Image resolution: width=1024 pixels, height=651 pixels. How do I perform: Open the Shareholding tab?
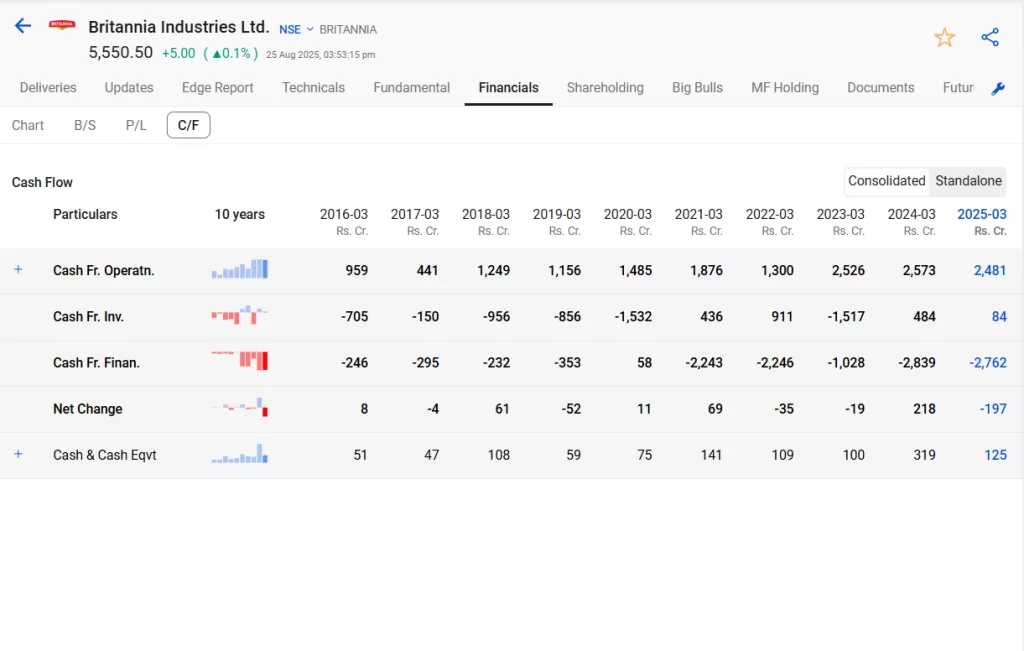605,87
